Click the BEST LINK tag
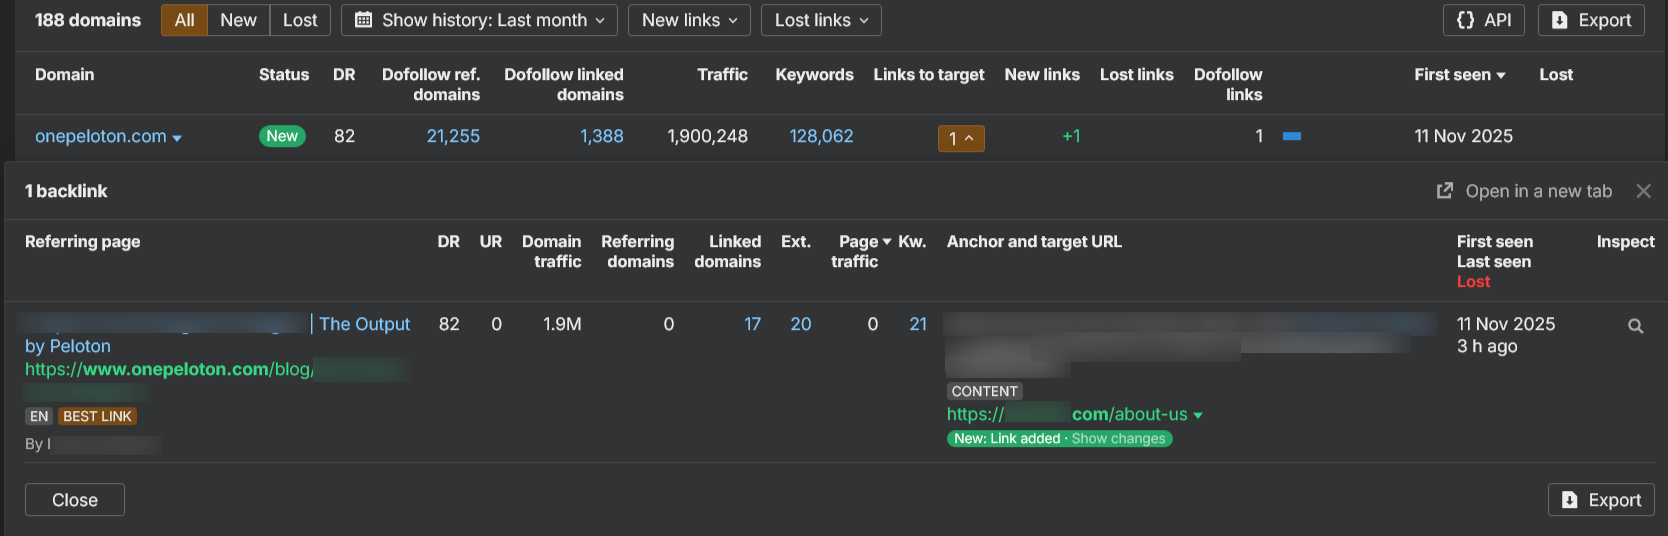 [x=97, y=416]
